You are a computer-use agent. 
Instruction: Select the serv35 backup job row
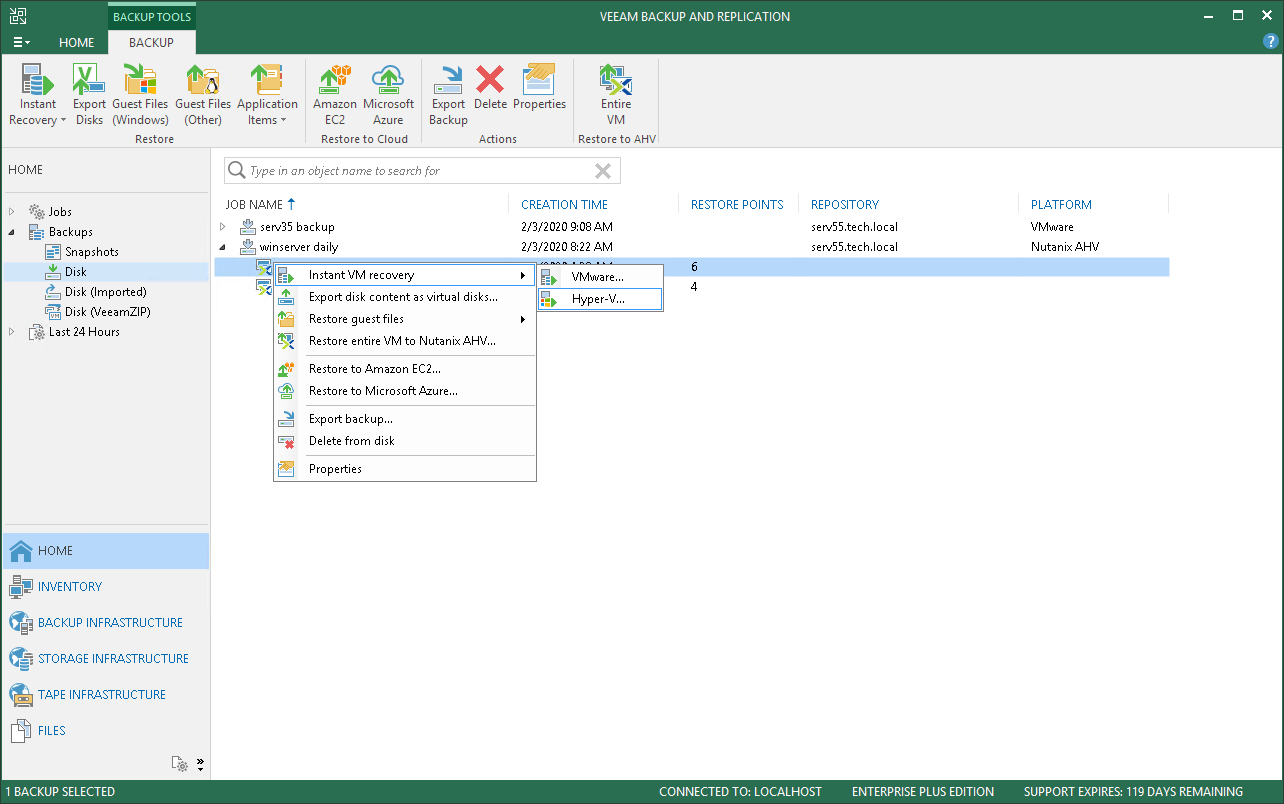pos(692,227)
